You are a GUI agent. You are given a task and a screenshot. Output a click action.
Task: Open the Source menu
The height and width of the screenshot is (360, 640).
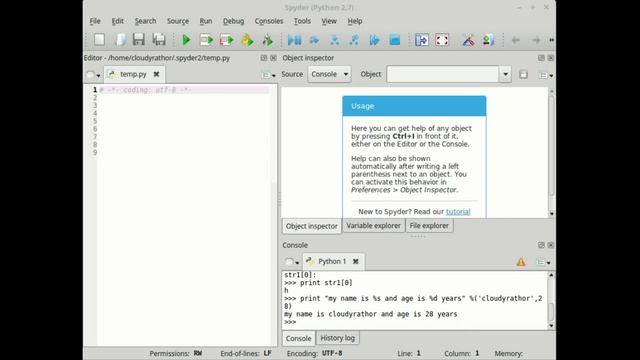coord(178,21)
